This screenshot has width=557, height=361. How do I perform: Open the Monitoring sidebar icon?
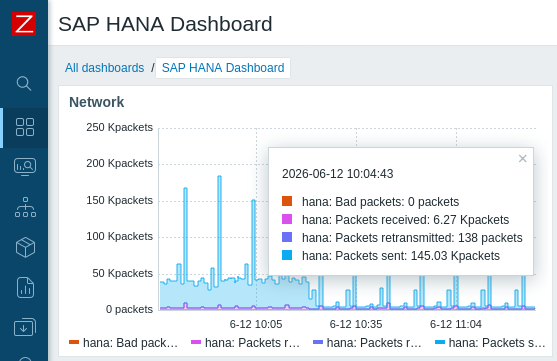(x=25, y=167)
